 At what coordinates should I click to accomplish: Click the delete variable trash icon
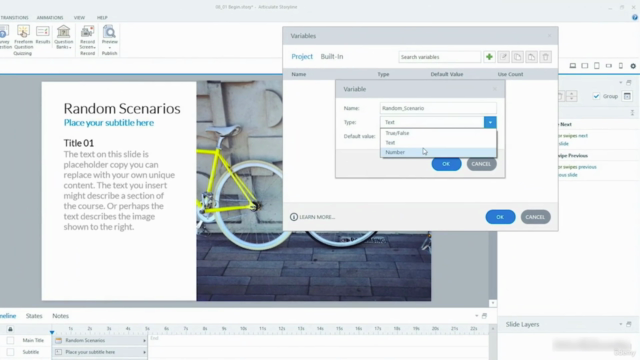545,57
